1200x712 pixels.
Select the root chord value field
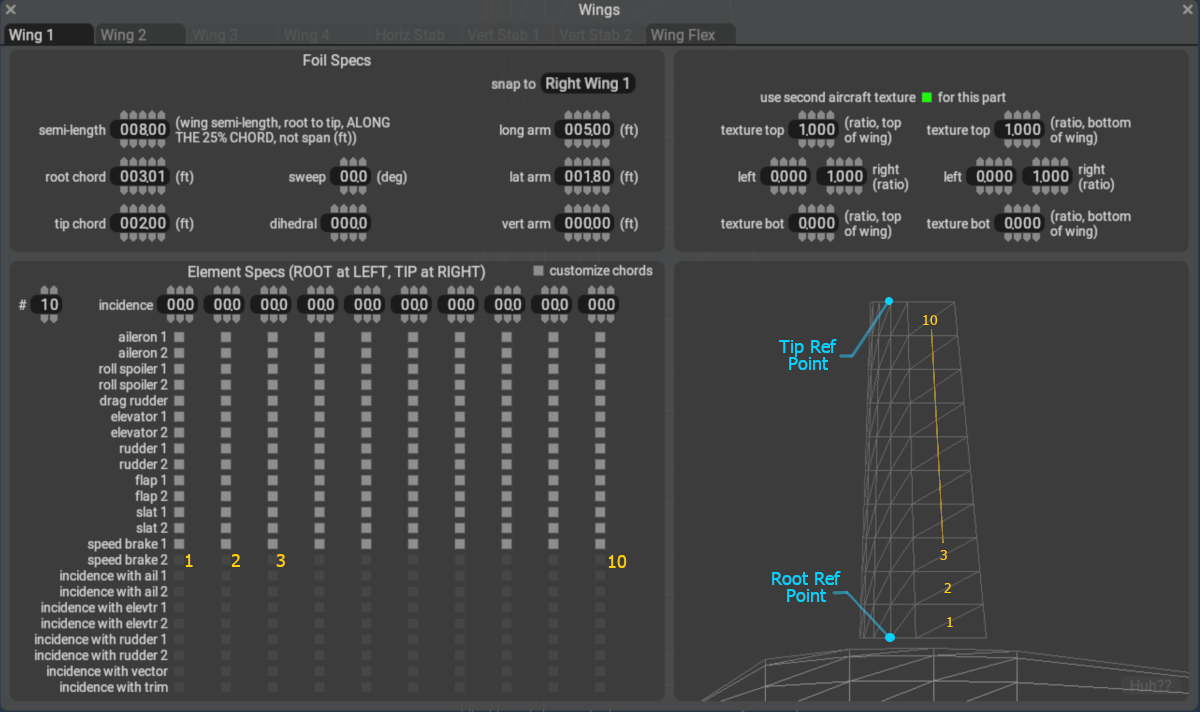point(139,177)
